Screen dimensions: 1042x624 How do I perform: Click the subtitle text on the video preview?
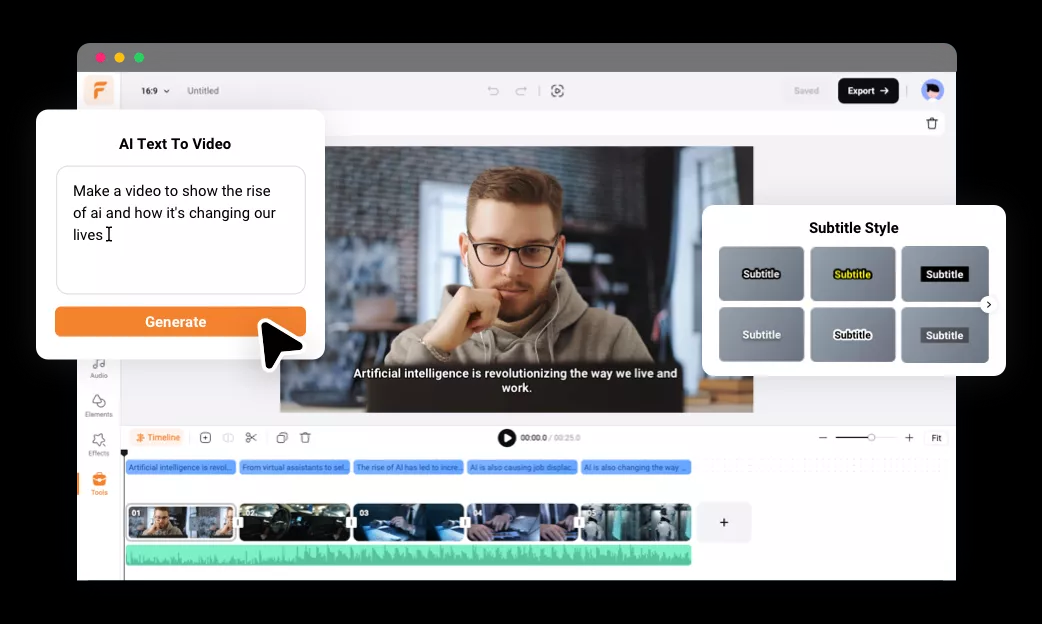pos(515,380)
